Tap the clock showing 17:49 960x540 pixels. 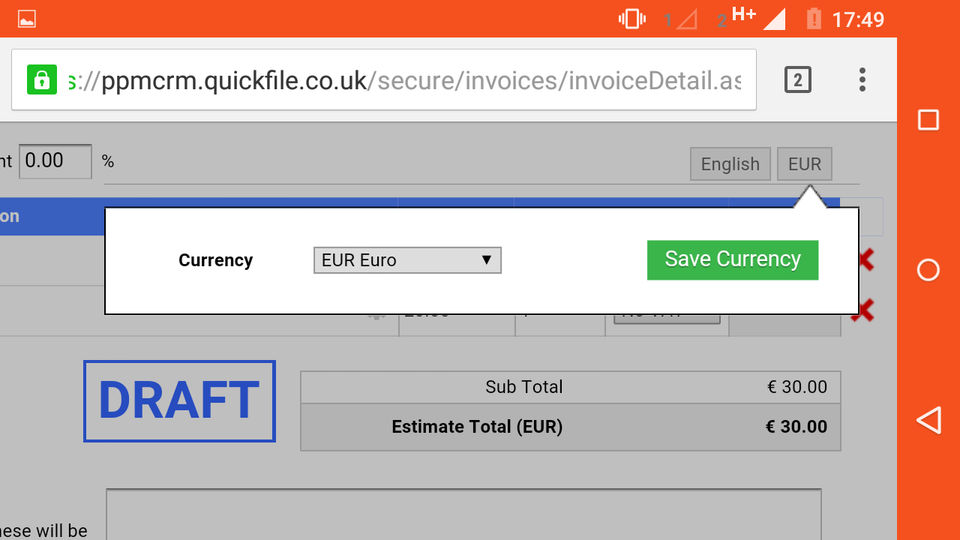pos(857,19)
